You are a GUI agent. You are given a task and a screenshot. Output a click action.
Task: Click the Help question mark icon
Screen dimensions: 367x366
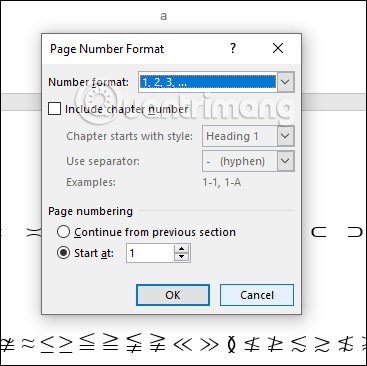(233, 49)
